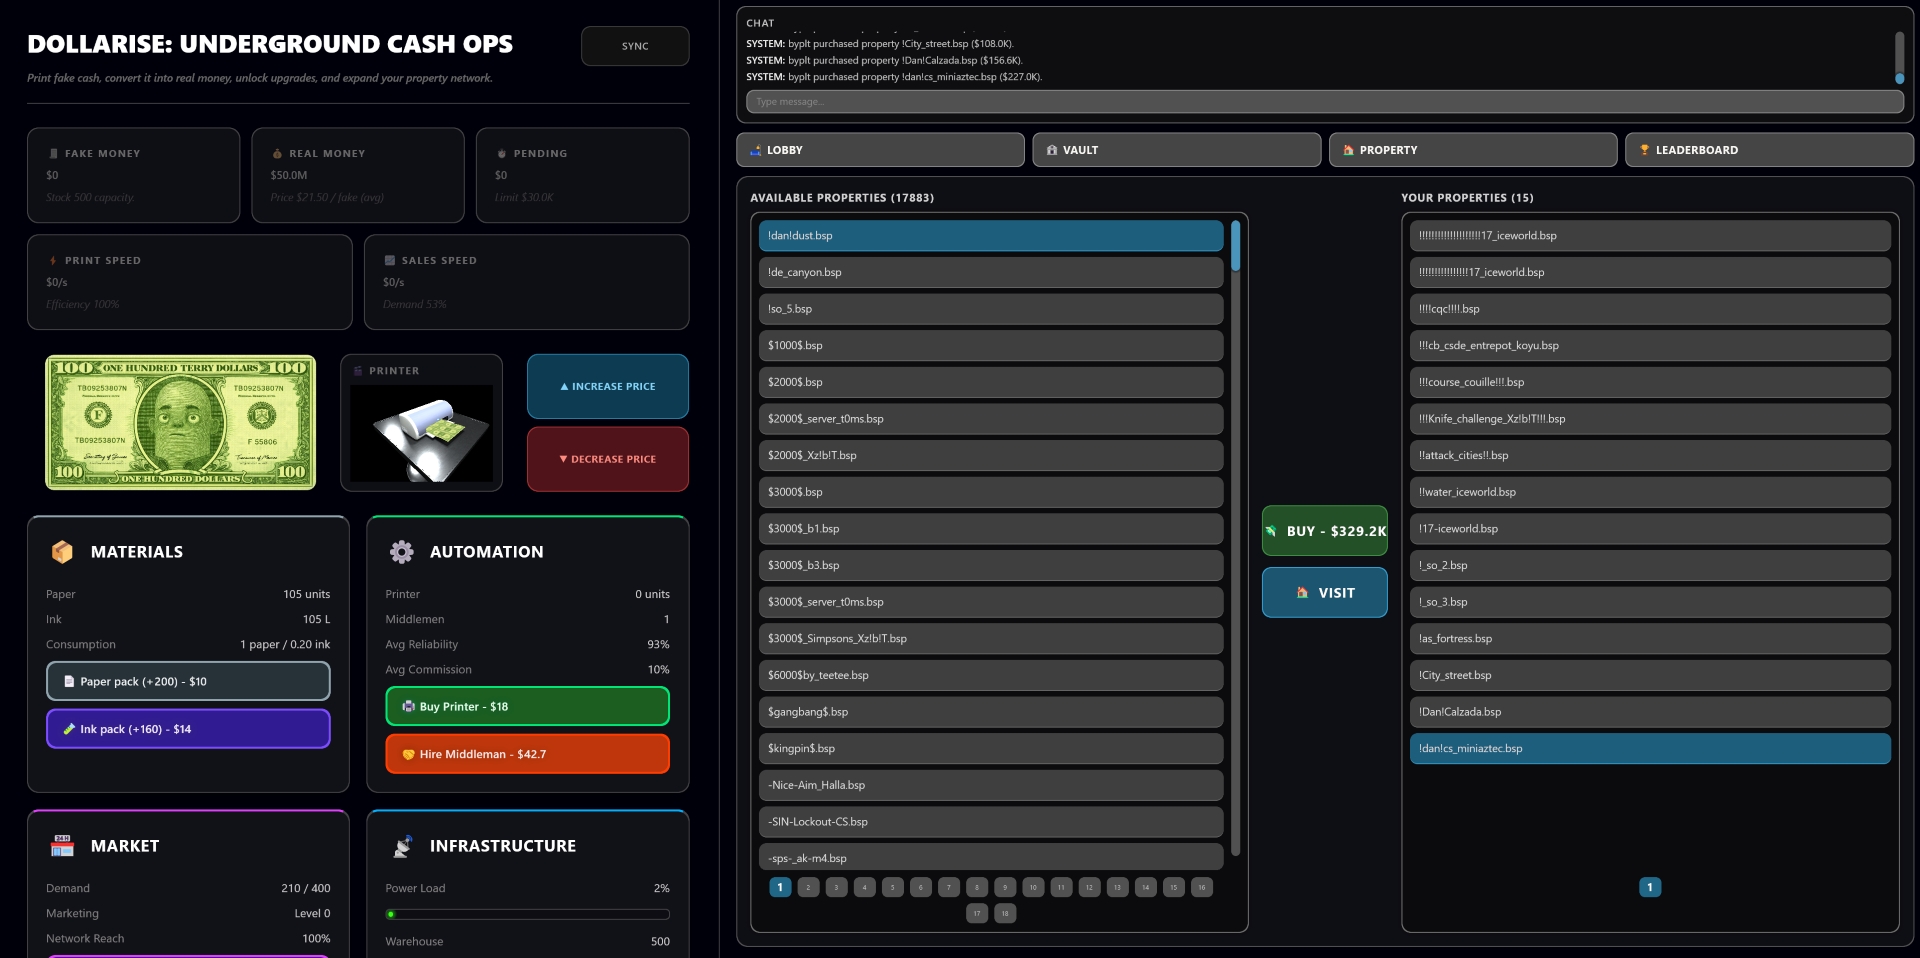The image size is (1920, 958).
Task: Click the Automation gear icon
Action: tap(401, 552)
